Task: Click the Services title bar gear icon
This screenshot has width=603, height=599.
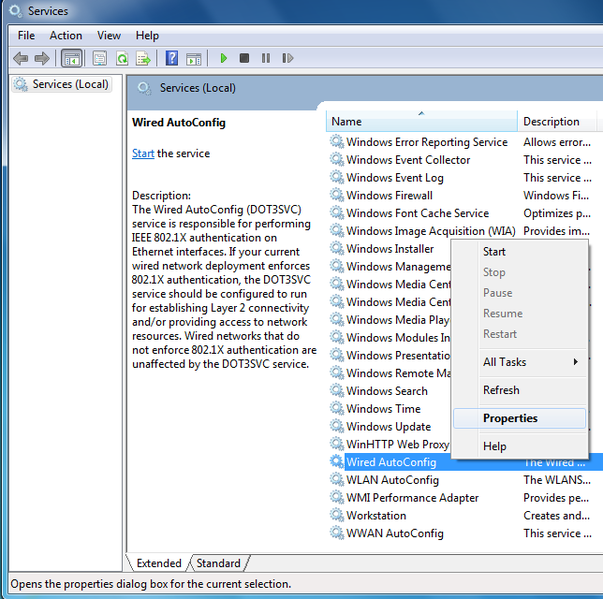Action: click(16, 11)
